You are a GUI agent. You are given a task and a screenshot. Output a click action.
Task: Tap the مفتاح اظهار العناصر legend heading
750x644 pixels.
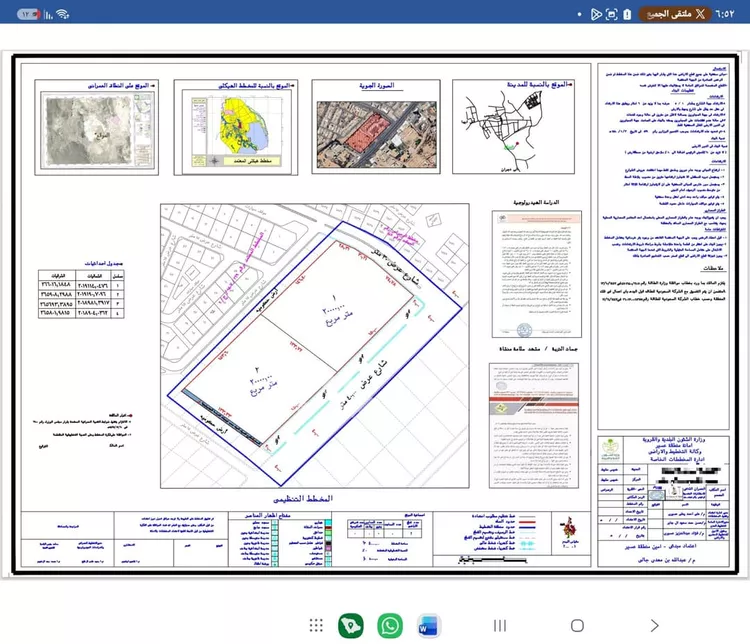268,515
